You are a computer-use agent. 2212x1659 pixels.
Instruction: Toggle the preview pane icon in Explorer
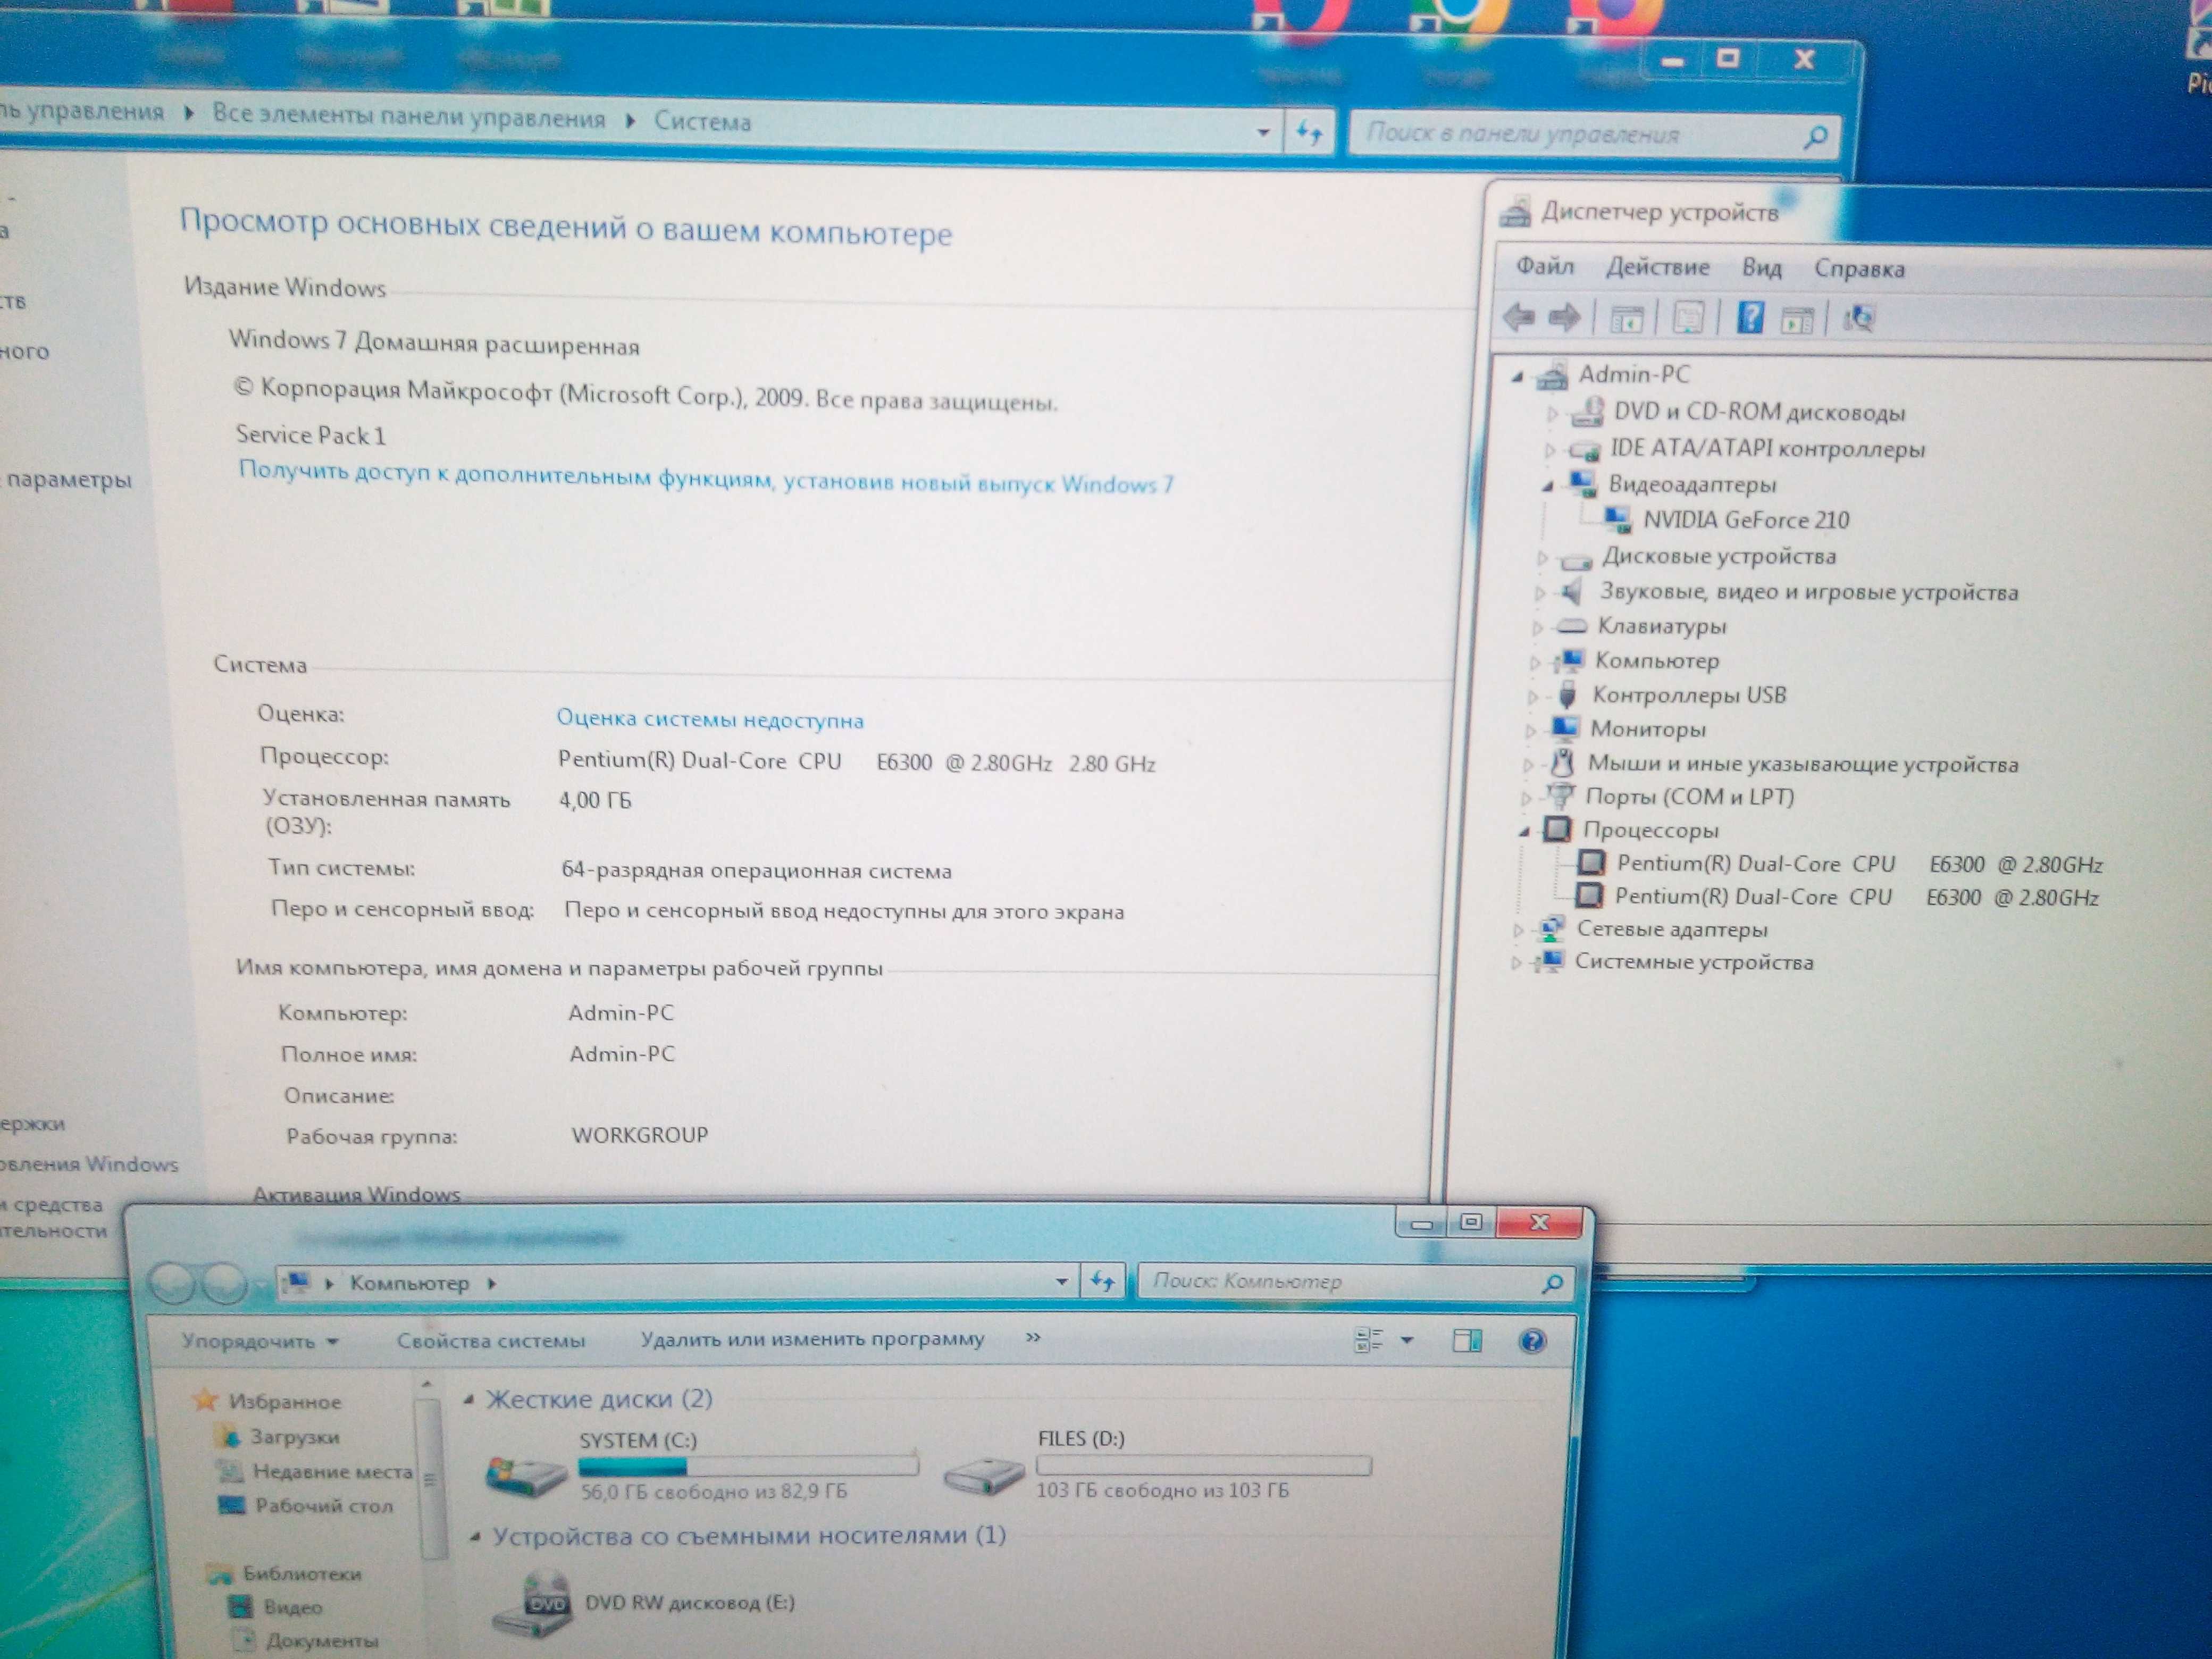(x=1466, y=1340)
